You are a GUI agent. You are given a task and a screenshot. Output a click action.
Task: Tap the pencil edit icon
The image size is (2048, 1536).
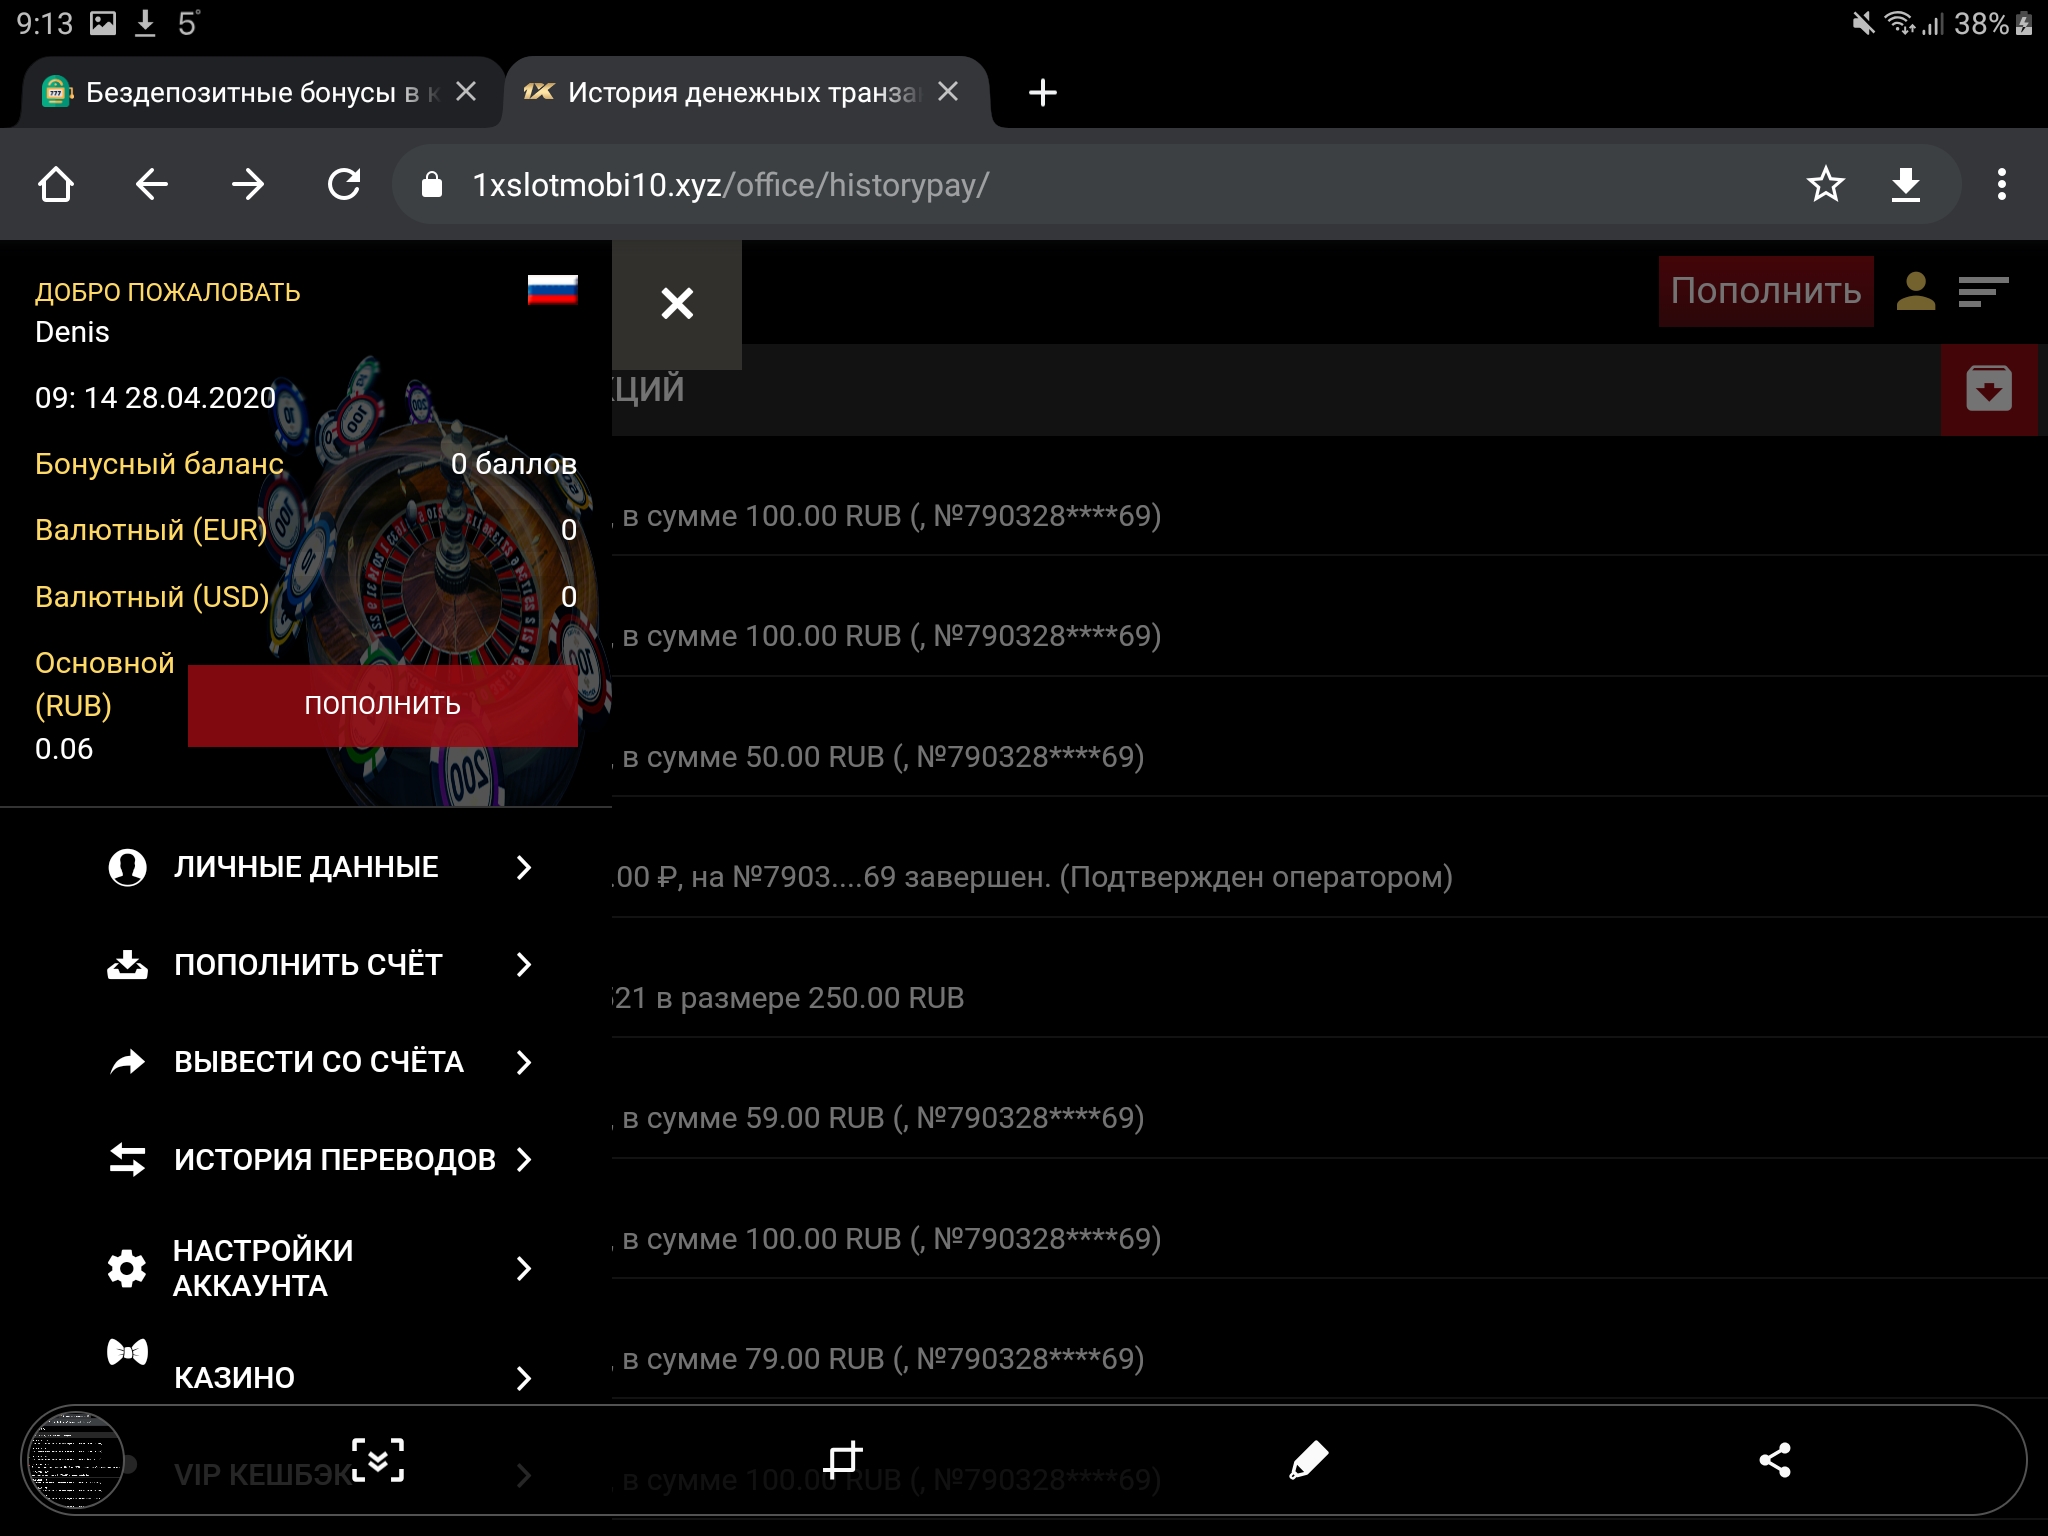click(1308, 1460)
